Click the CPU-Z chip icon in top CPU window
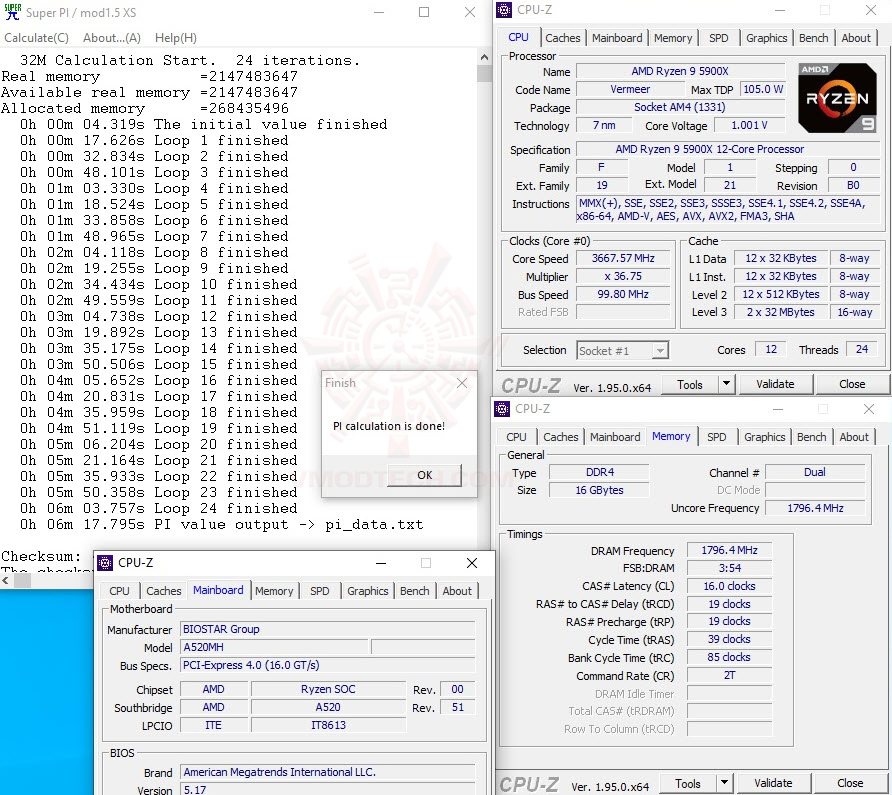This screenshot has width=892, height=795. tap(503, 10)
